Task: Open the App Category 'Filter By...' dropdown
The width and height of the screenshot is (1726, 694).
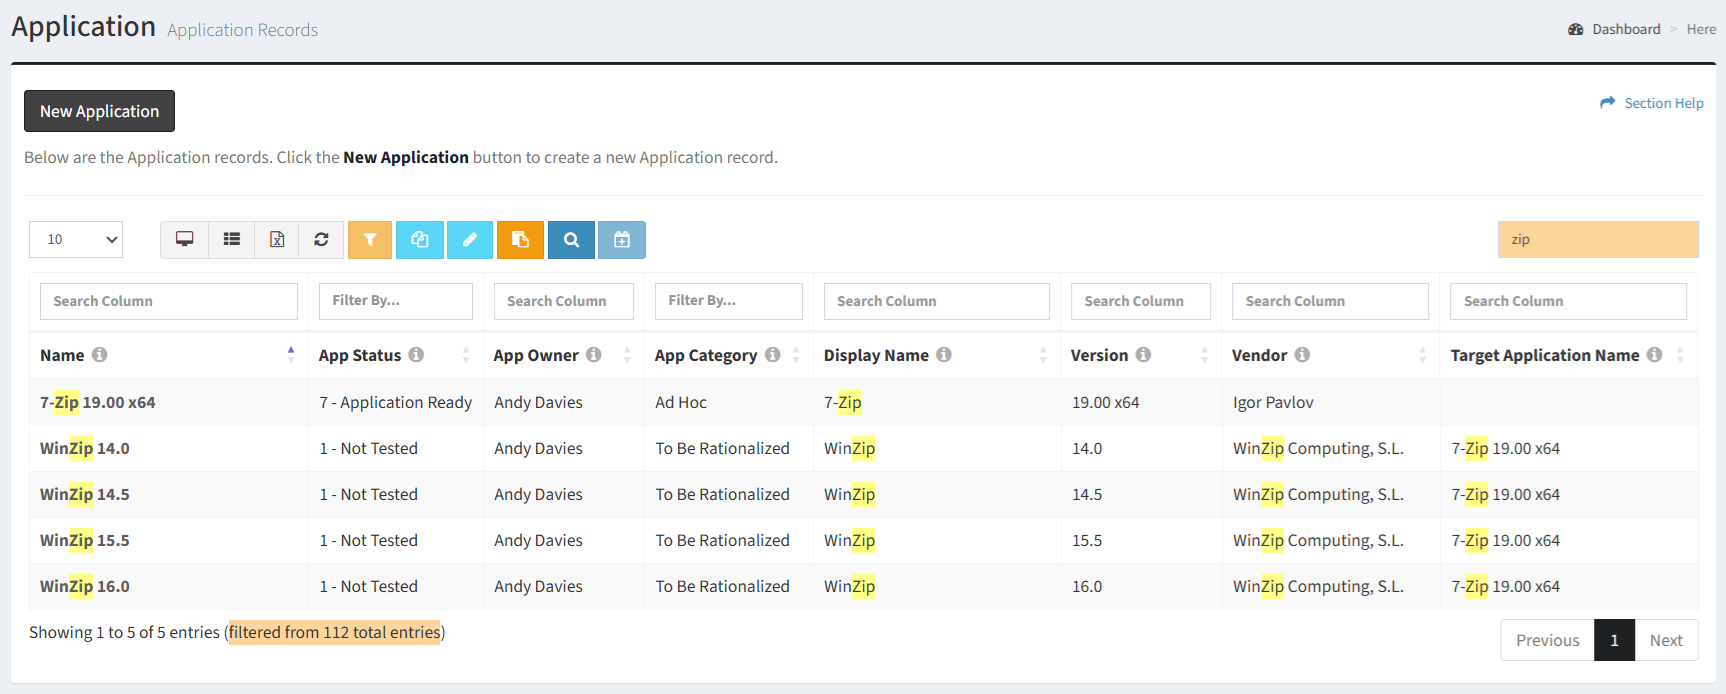Action: tap(728, 301)
